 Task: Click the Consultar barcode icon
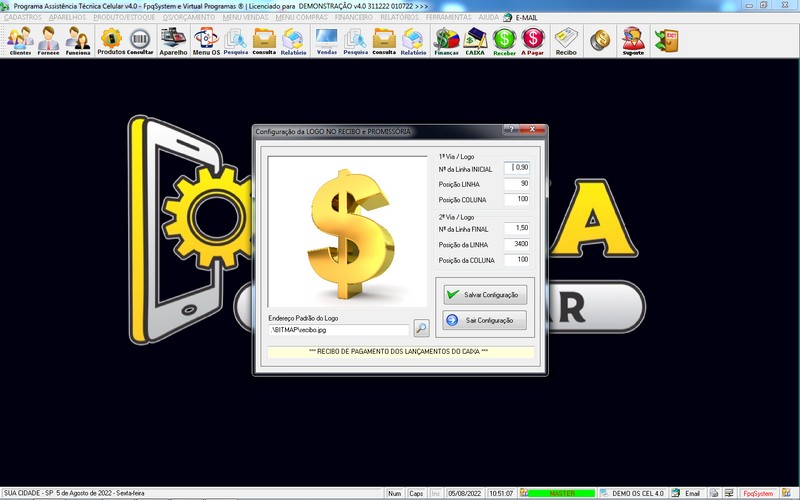(x=140, y=41)
